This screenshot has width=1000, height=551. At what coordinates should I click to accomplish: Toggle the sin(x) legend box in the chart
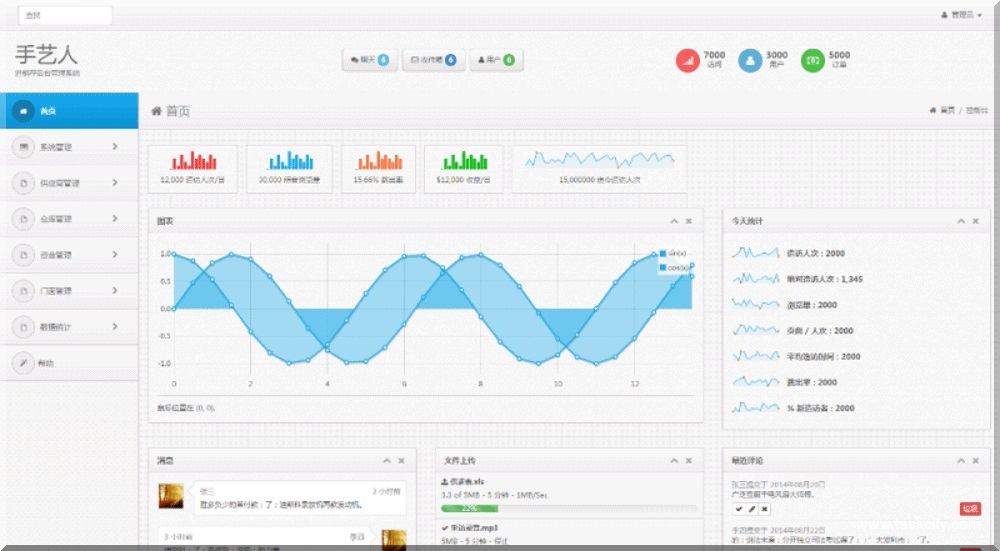tap(663, 253)
